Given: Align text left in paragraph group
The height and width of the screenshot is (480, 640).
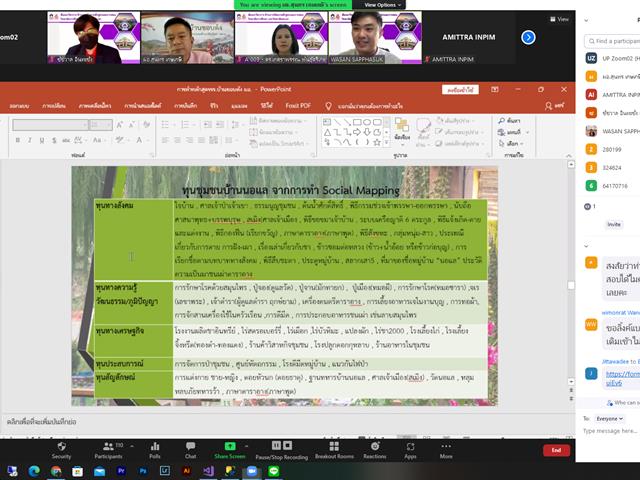Looking at the screenshot, I should 165,140.
